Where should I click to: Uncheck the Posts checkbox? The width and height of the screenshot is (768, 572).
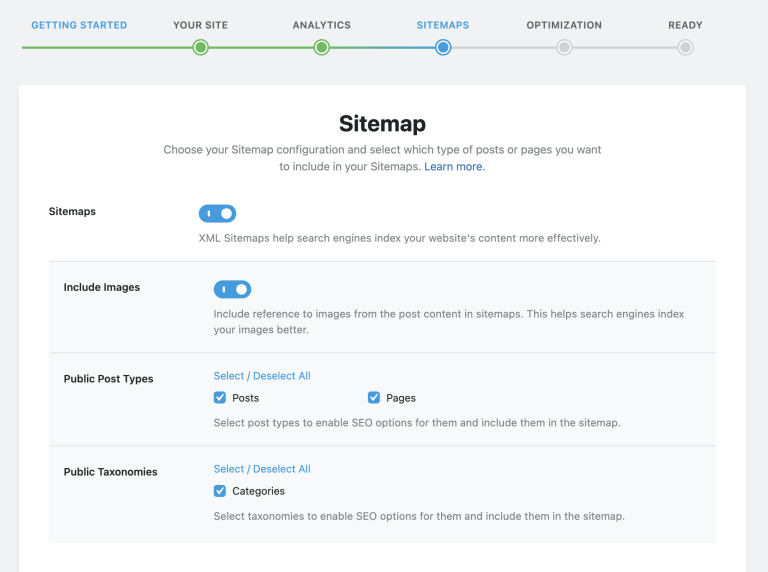[220, 398]
